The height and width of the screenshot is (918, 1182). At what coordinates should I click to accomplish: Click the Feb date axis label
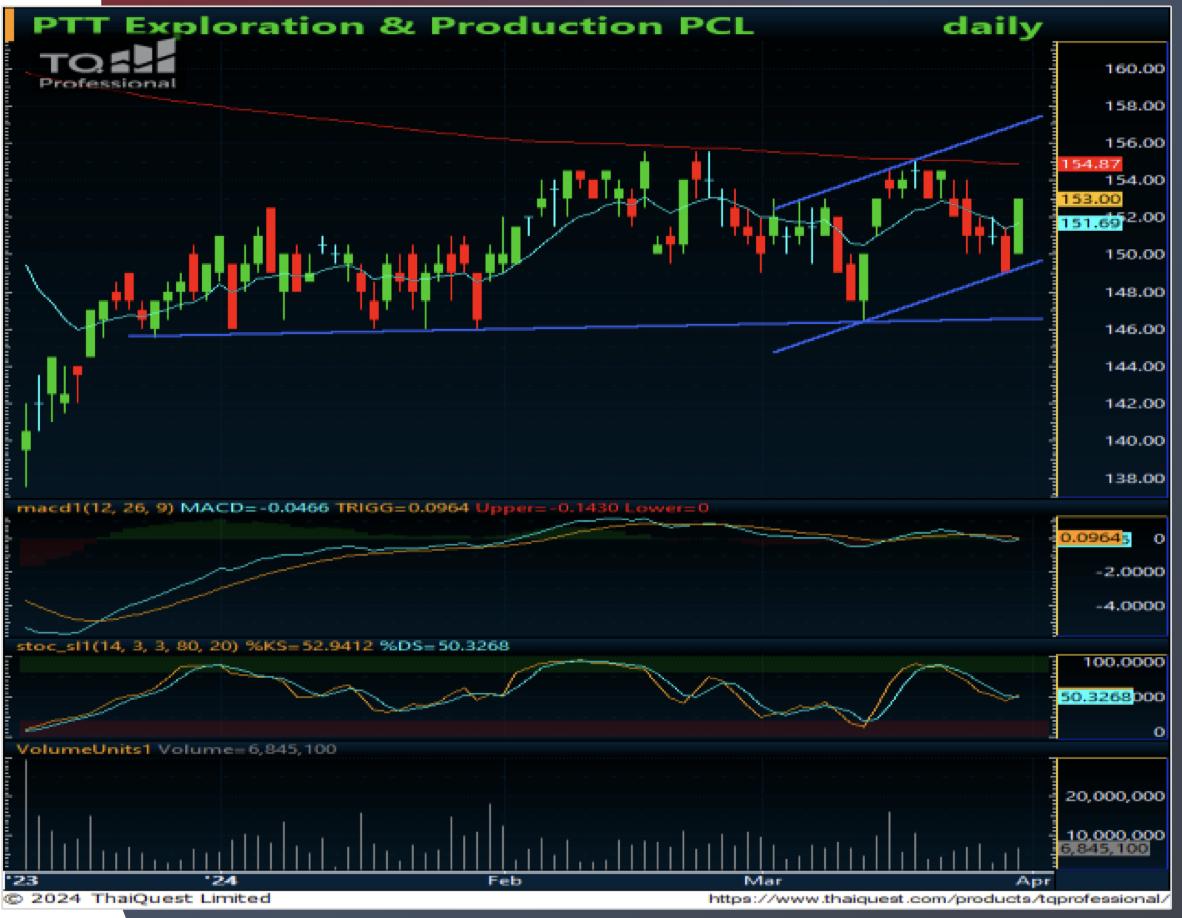[504, 880]
